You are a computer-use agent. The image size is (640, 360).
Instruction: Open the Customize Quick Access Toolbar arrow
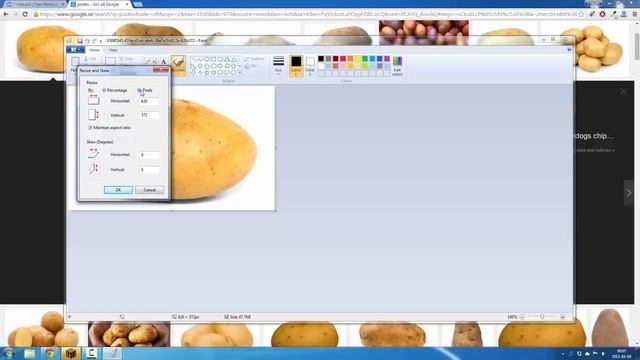pyautogui.click(x=101, y=41)
